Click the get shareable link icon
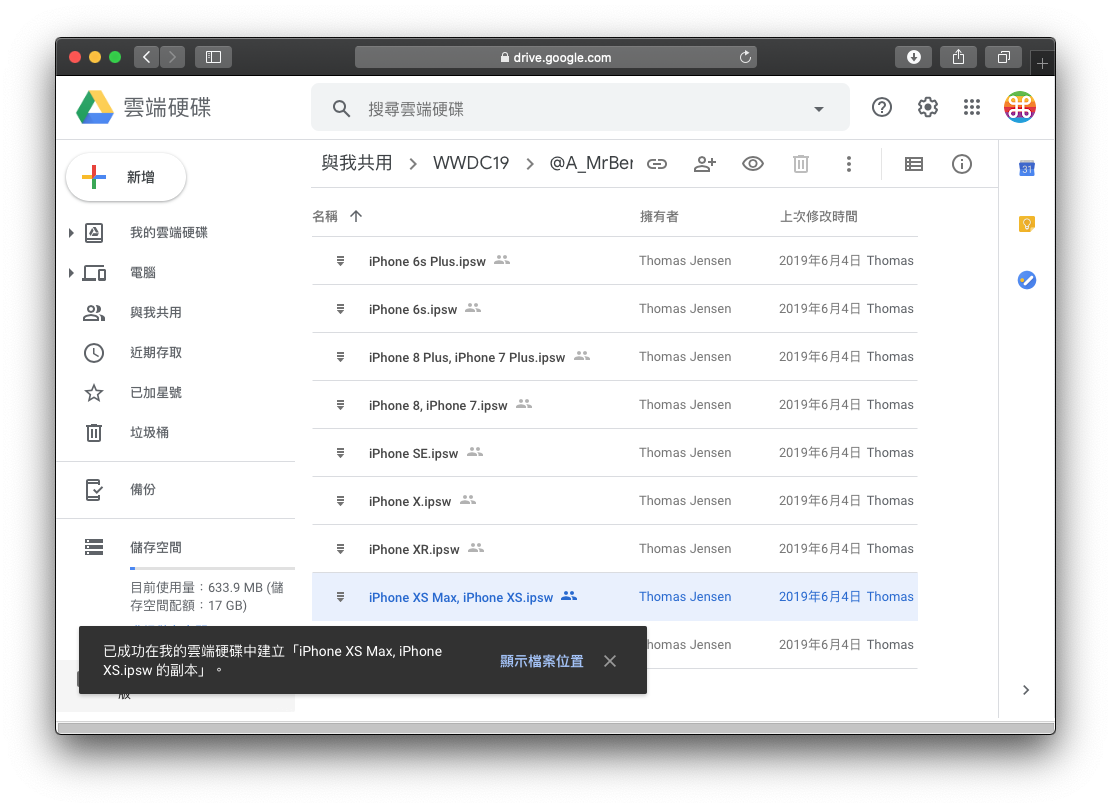Screen dimensions: 1111x808 [x=657, y=164]
